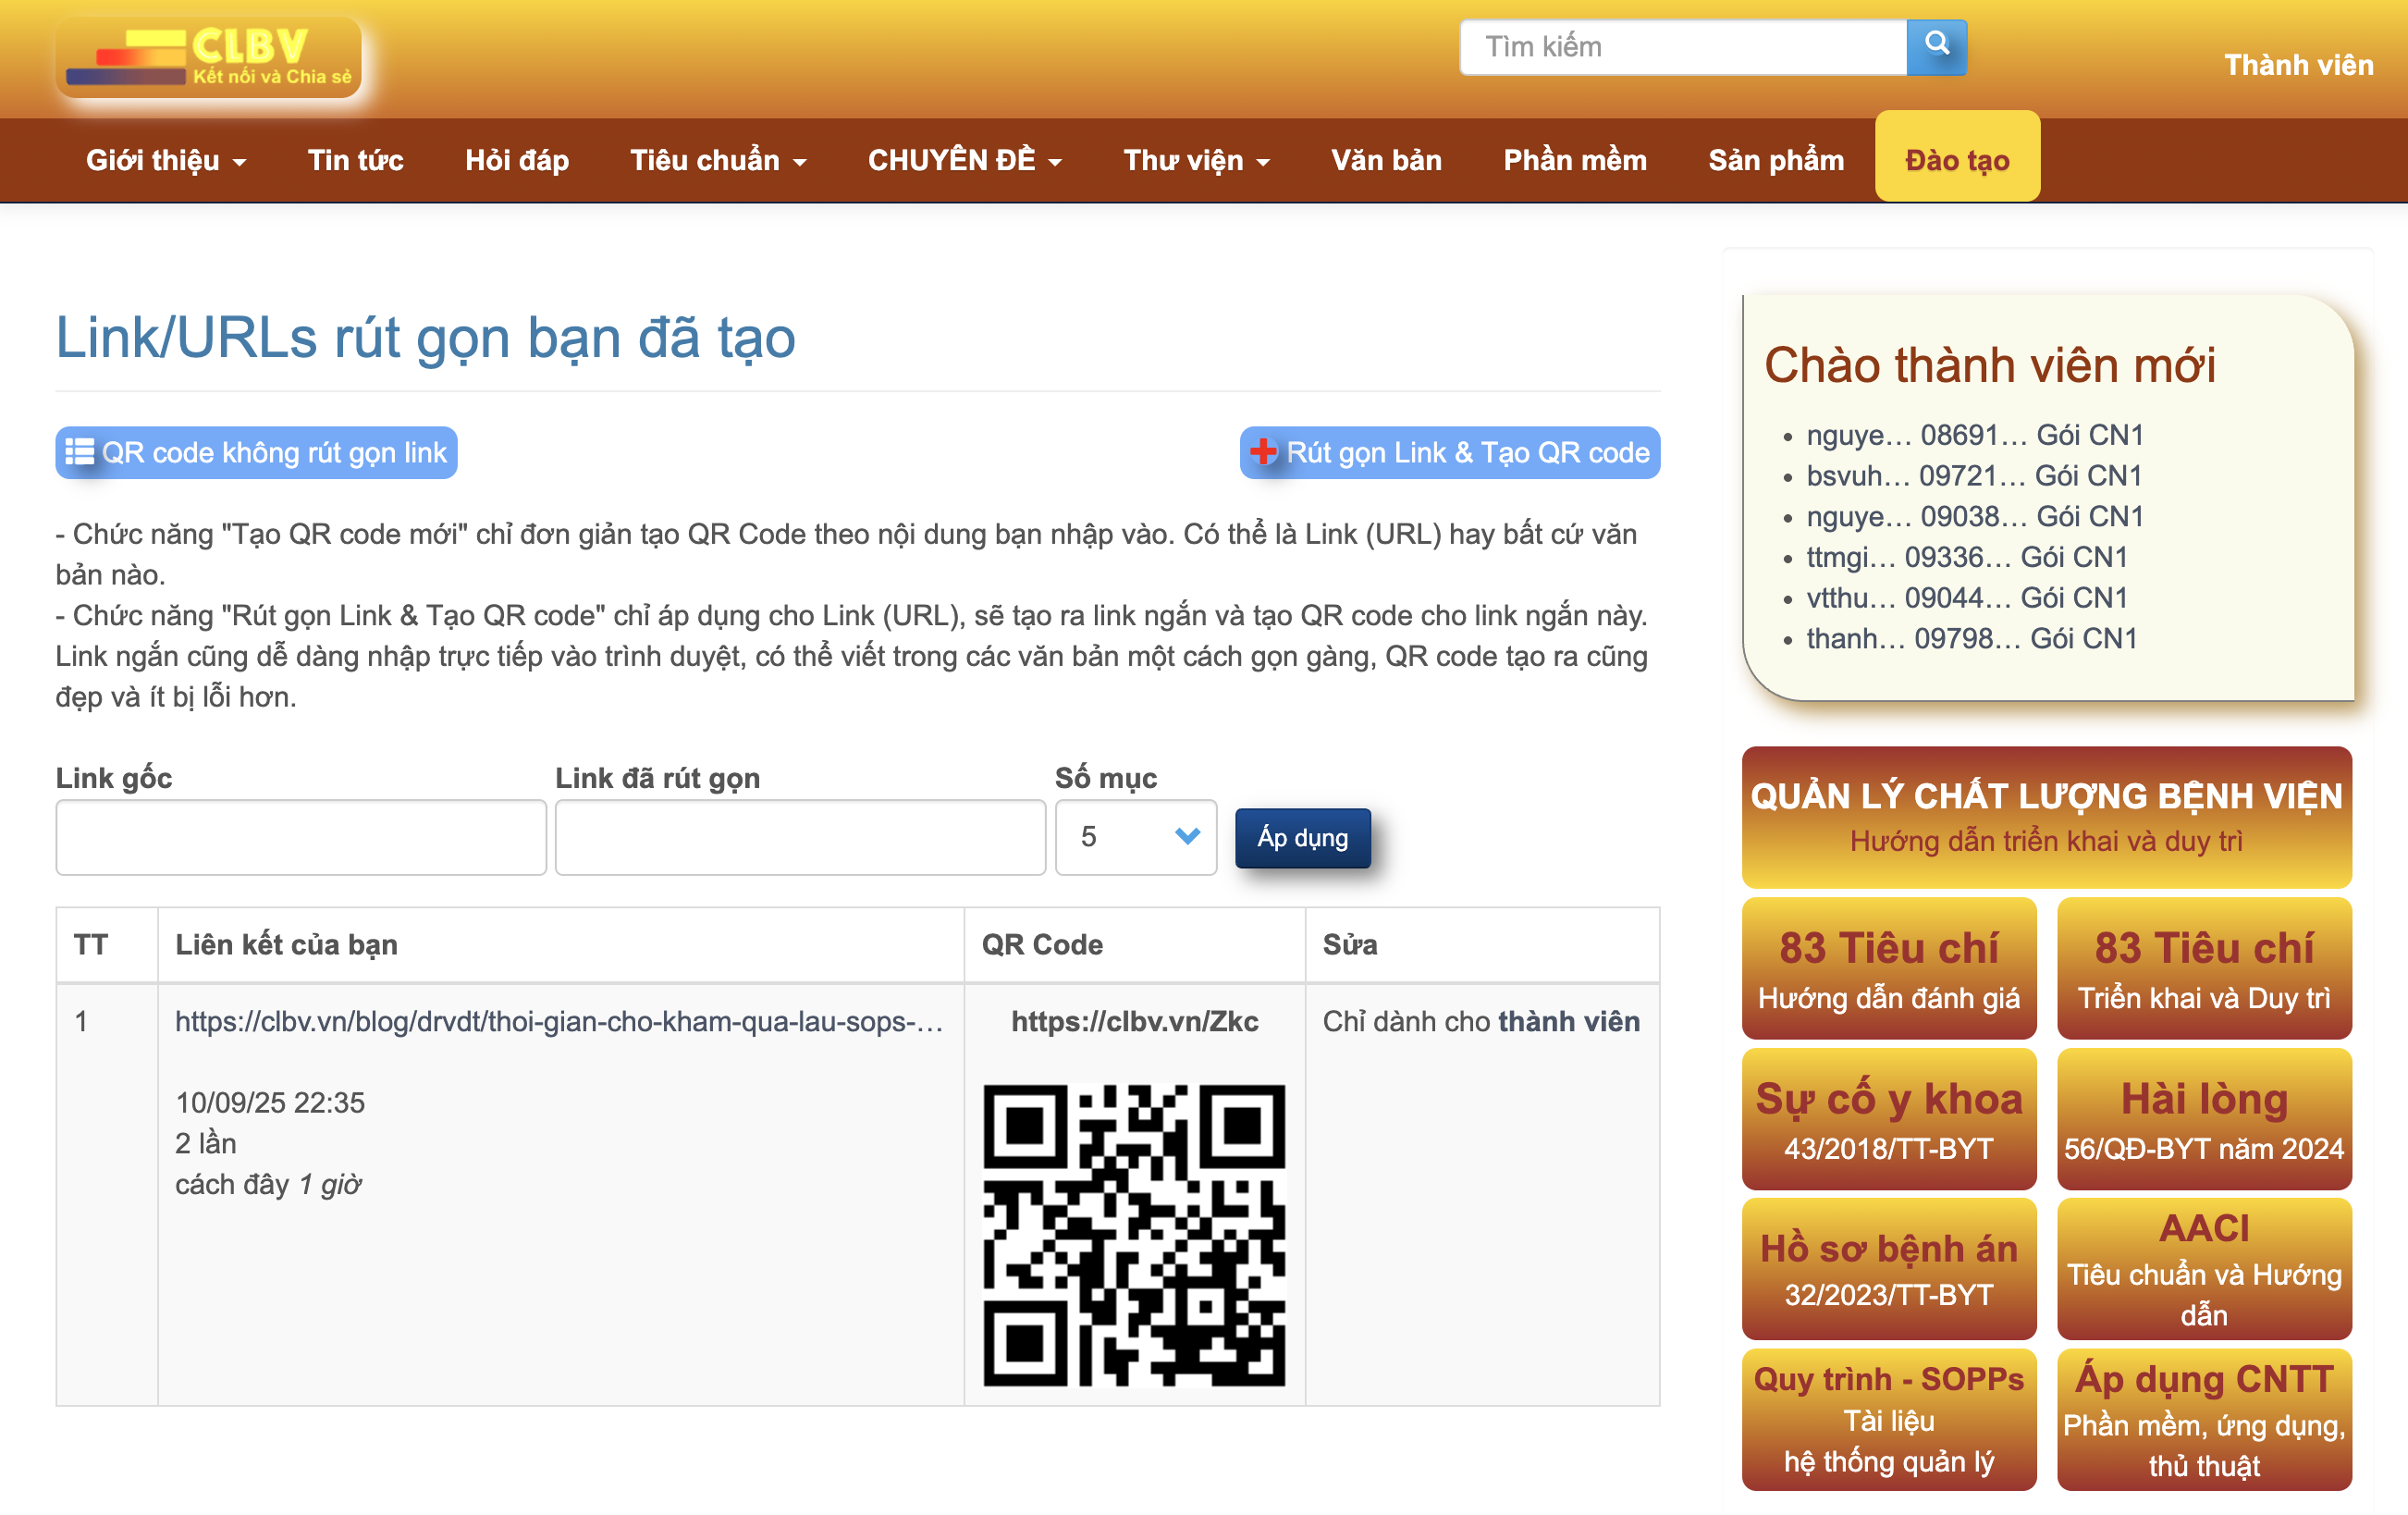Click the red plus icon on Rút gọn Link
The height and width of the screenshot is (1515, 2408).
pyautogui.click(x=1263, y=452)
